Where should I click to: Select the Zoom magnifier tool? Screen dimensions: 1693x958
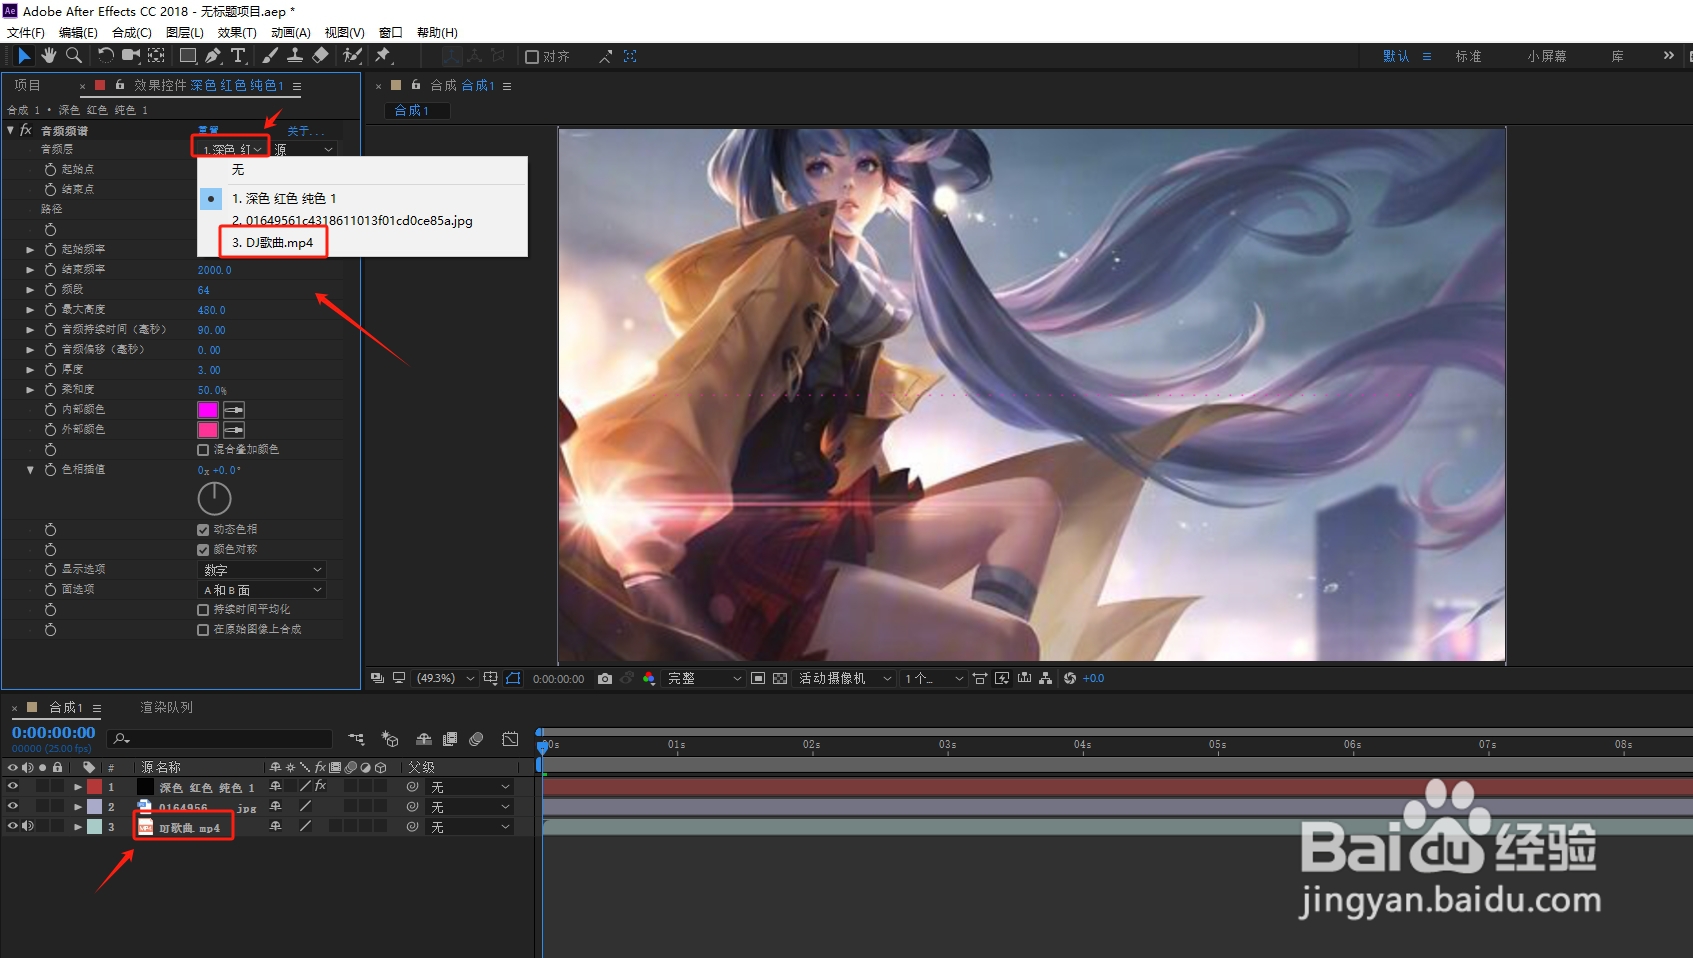coord(73,56)
